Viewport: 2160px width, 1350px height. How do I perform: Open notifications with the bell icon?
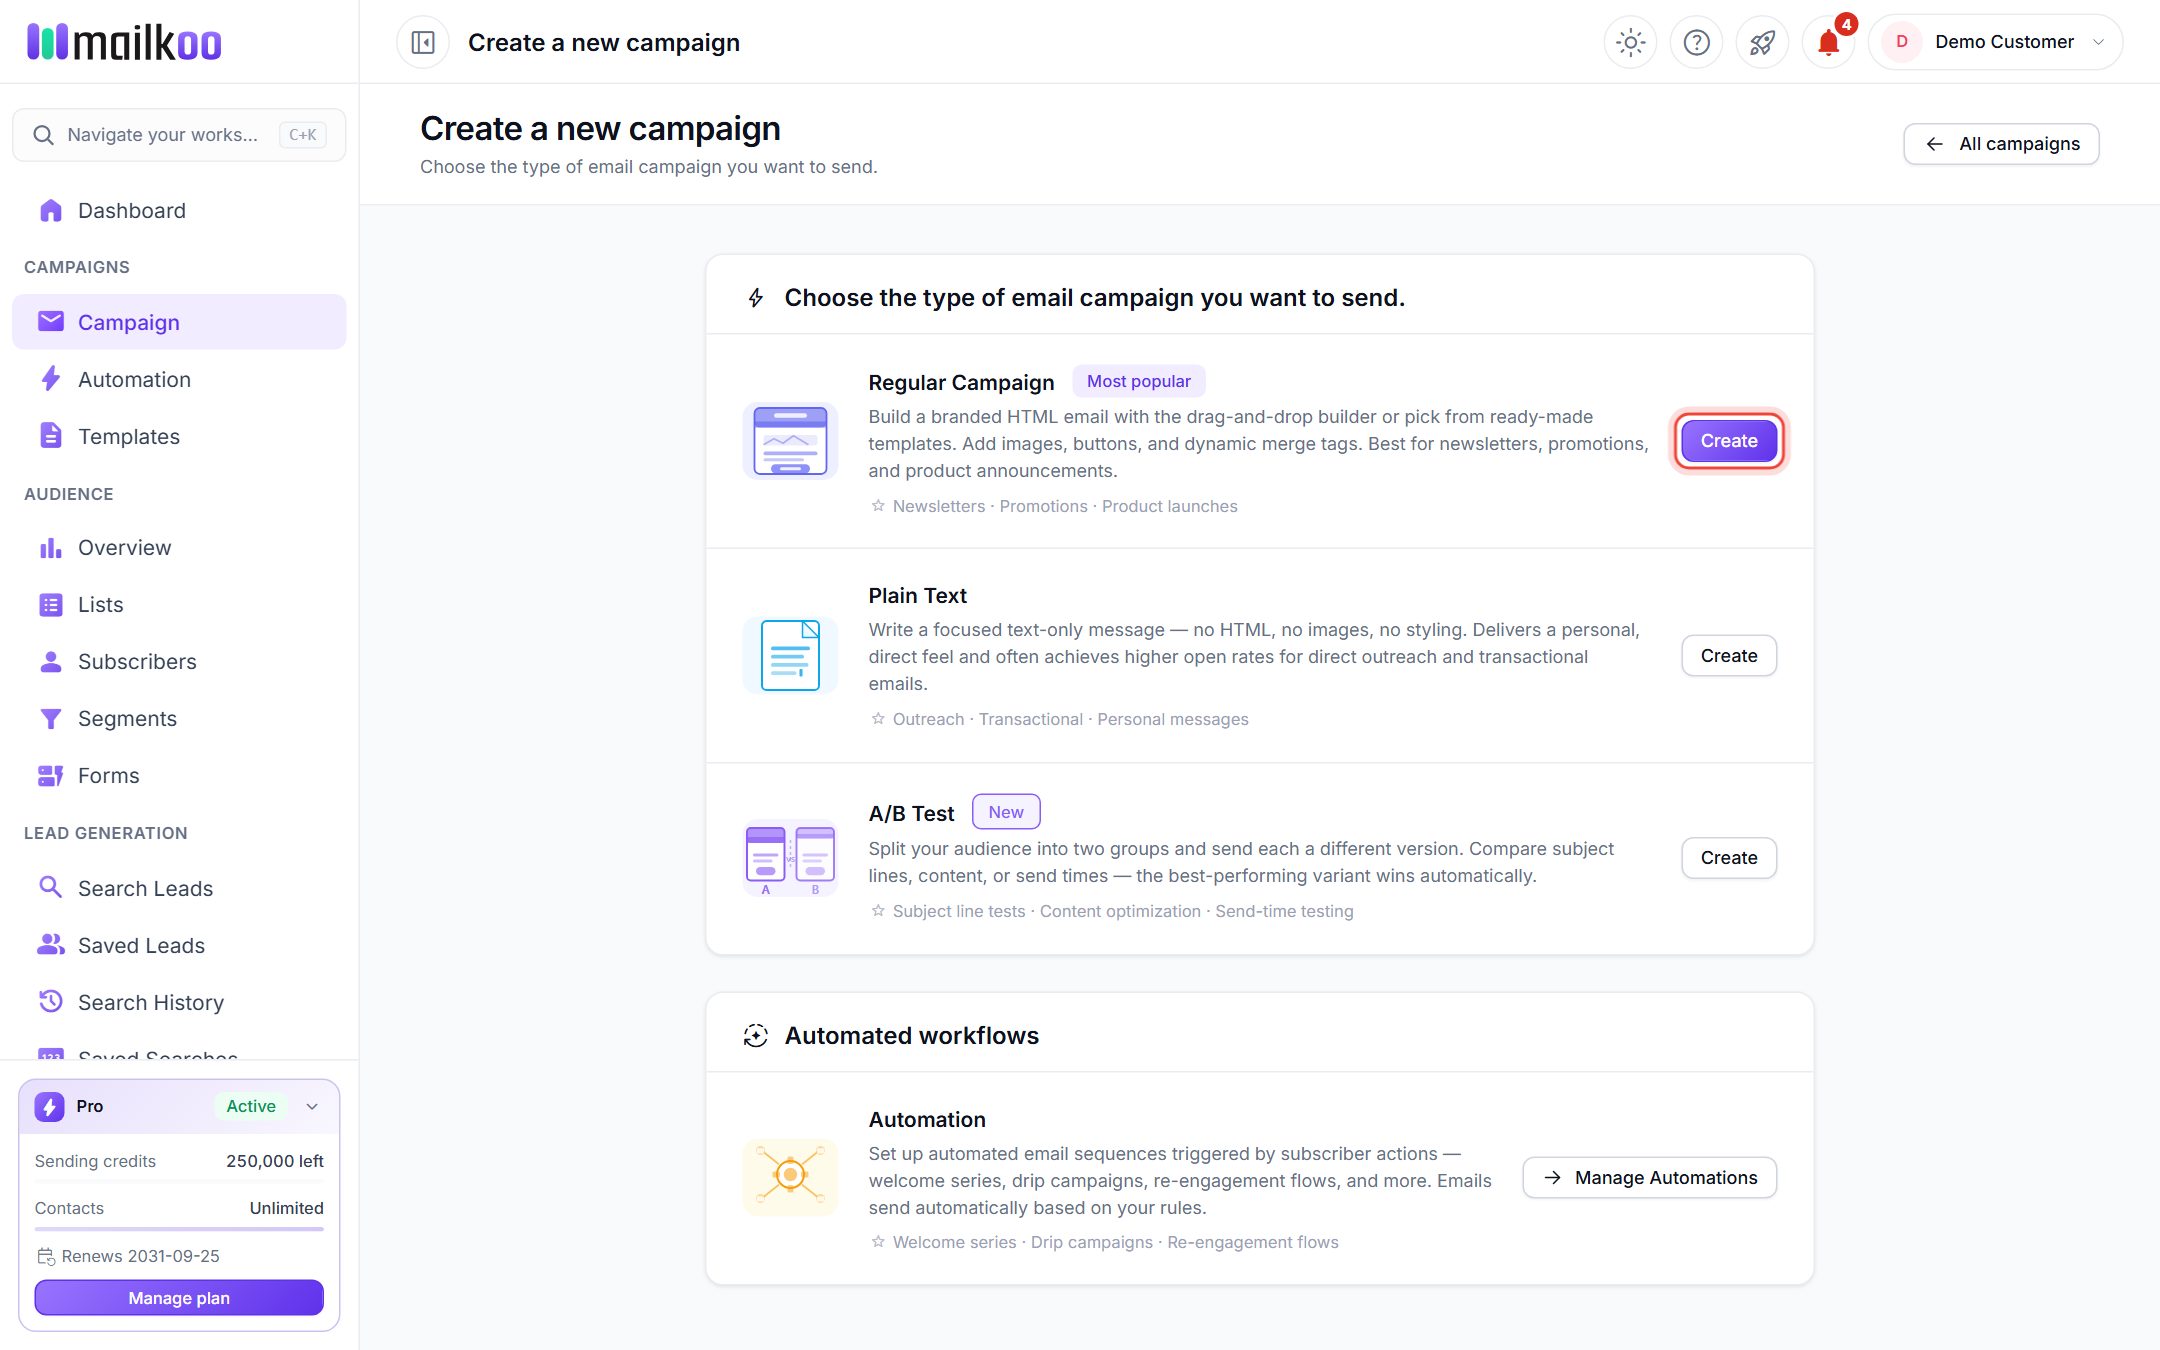click(x=1828, y=42)
